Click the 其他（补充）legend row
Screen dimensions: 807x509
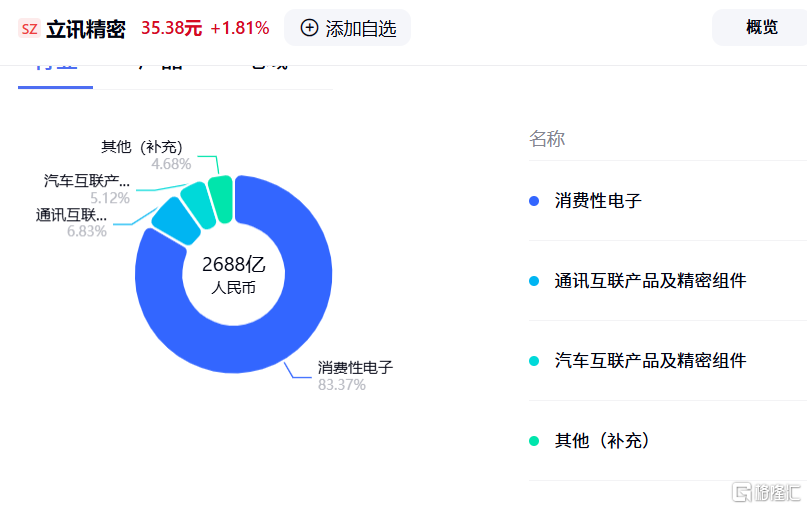(668, 441)
